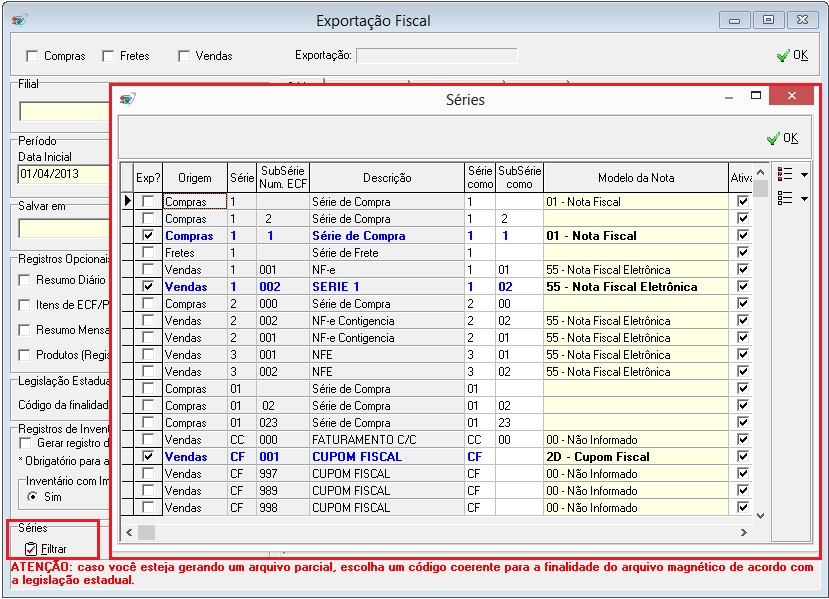Click the current-row arrow marker in the grid
The image size is (829, 599).
tap(127, 201)
